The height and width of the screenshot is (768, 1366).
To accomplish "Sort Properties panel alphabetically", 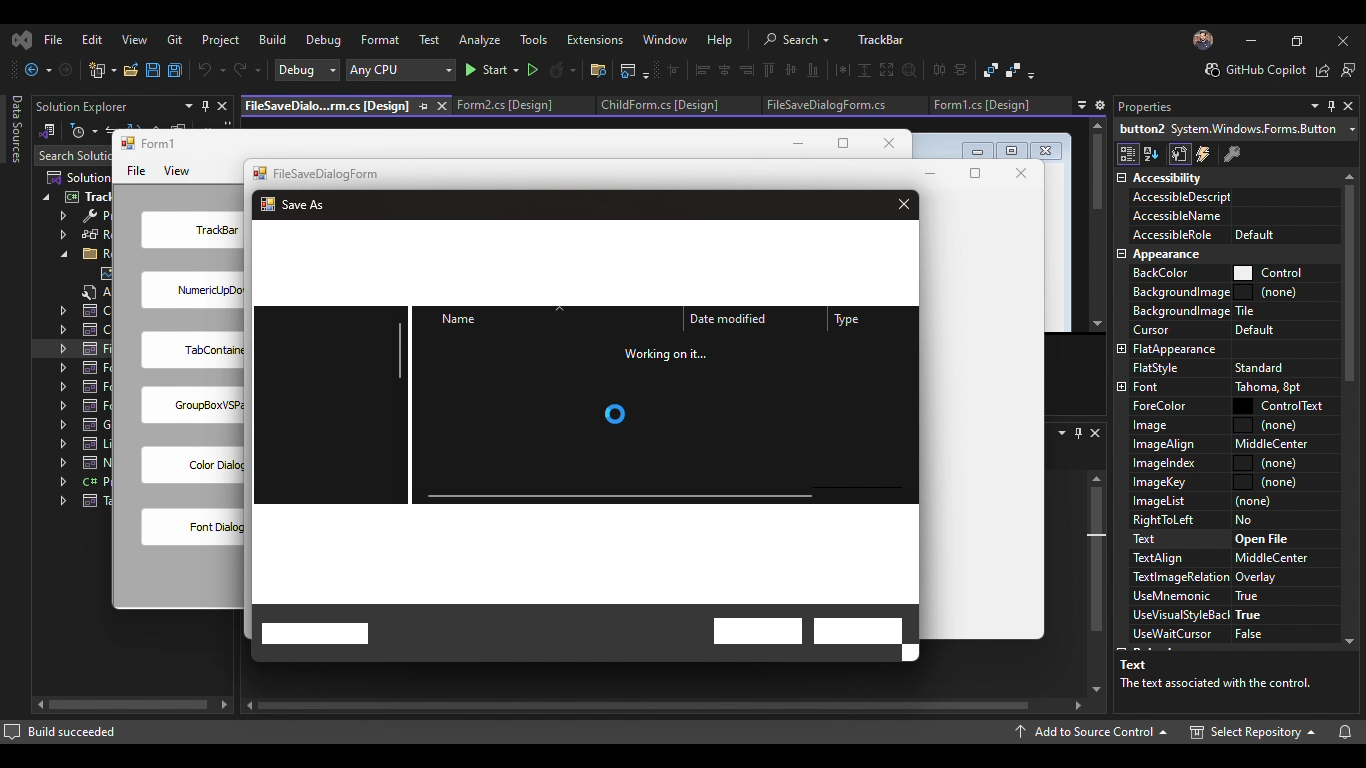I will pyautogui.click(x=1152, y=154).
